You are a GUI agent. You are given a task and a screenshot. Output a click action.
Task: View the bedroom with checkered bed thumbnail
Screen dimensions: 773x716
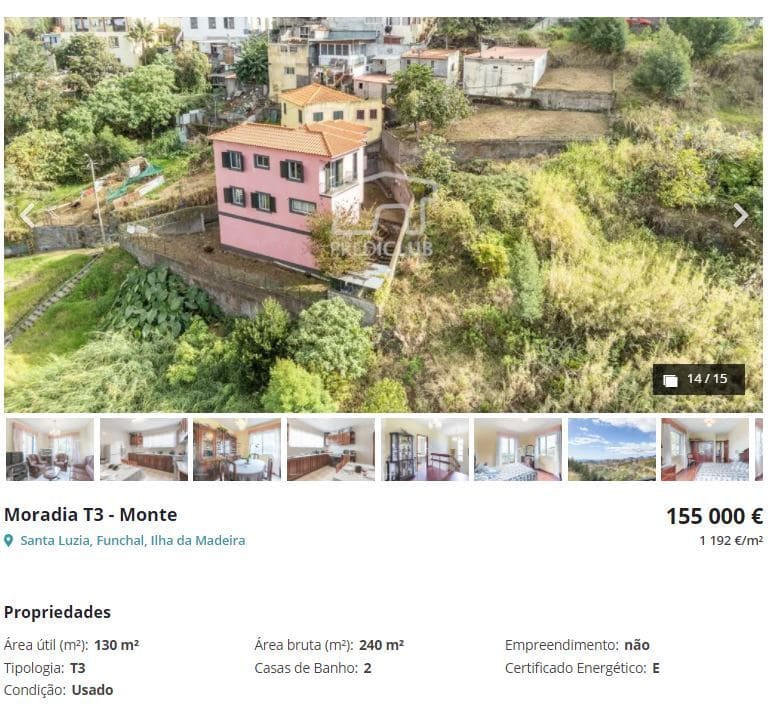pos(705,449)
